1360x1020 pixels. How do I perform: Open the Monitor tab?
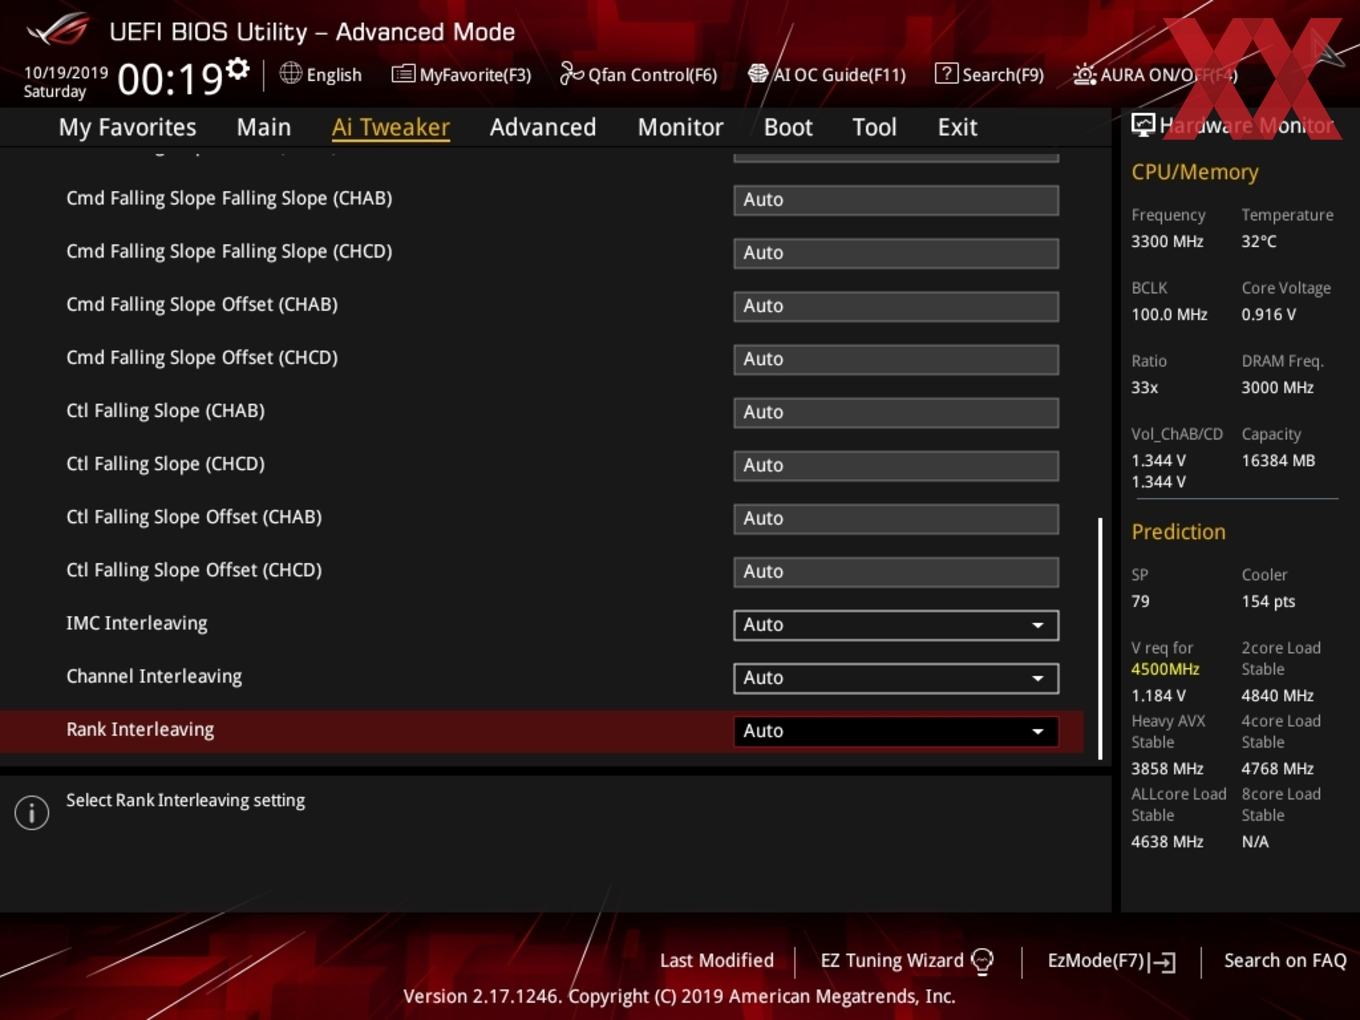pyautogui.click(x=680, y=127)
